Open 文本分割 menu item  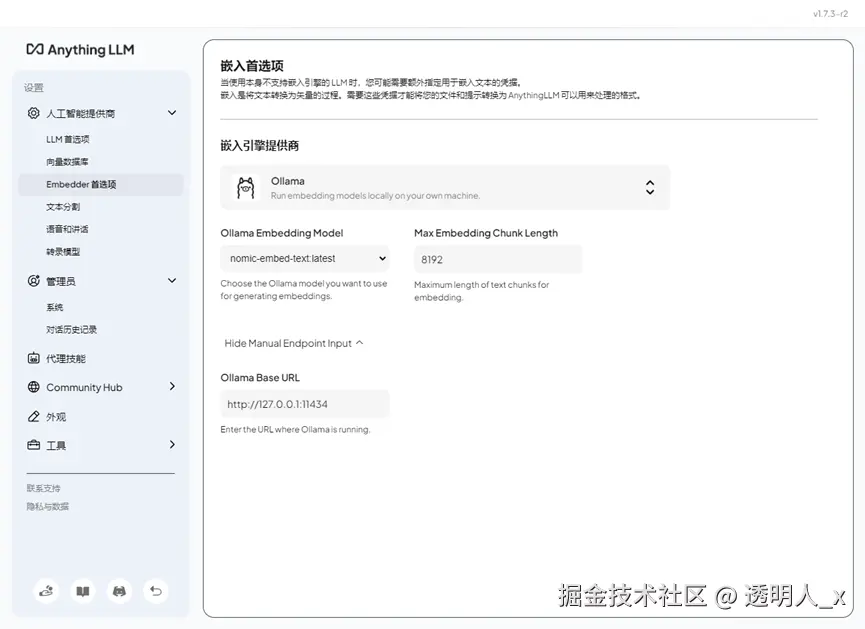tap(63, 207)
